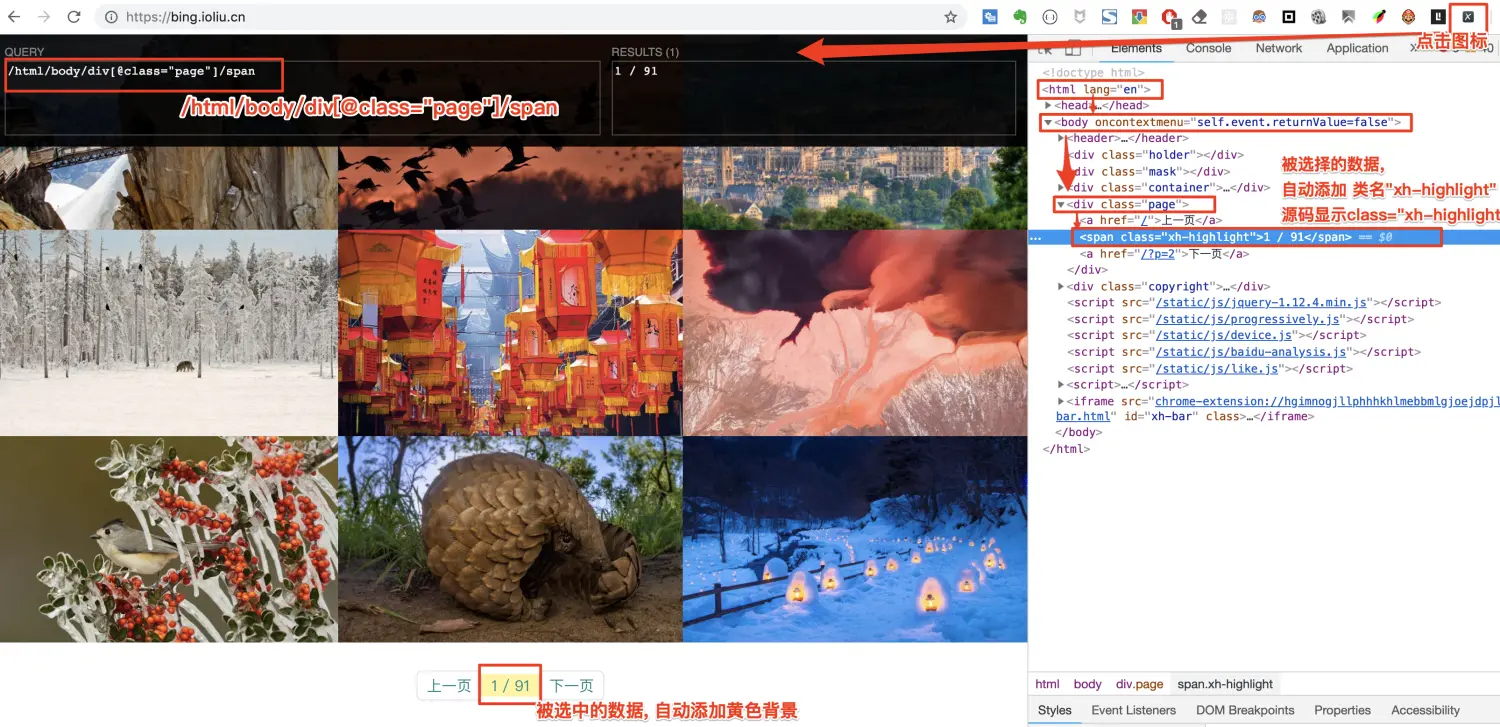The image size is (1500, 727).
Task: Switch to the Console tab
Action: [1207, 47]
